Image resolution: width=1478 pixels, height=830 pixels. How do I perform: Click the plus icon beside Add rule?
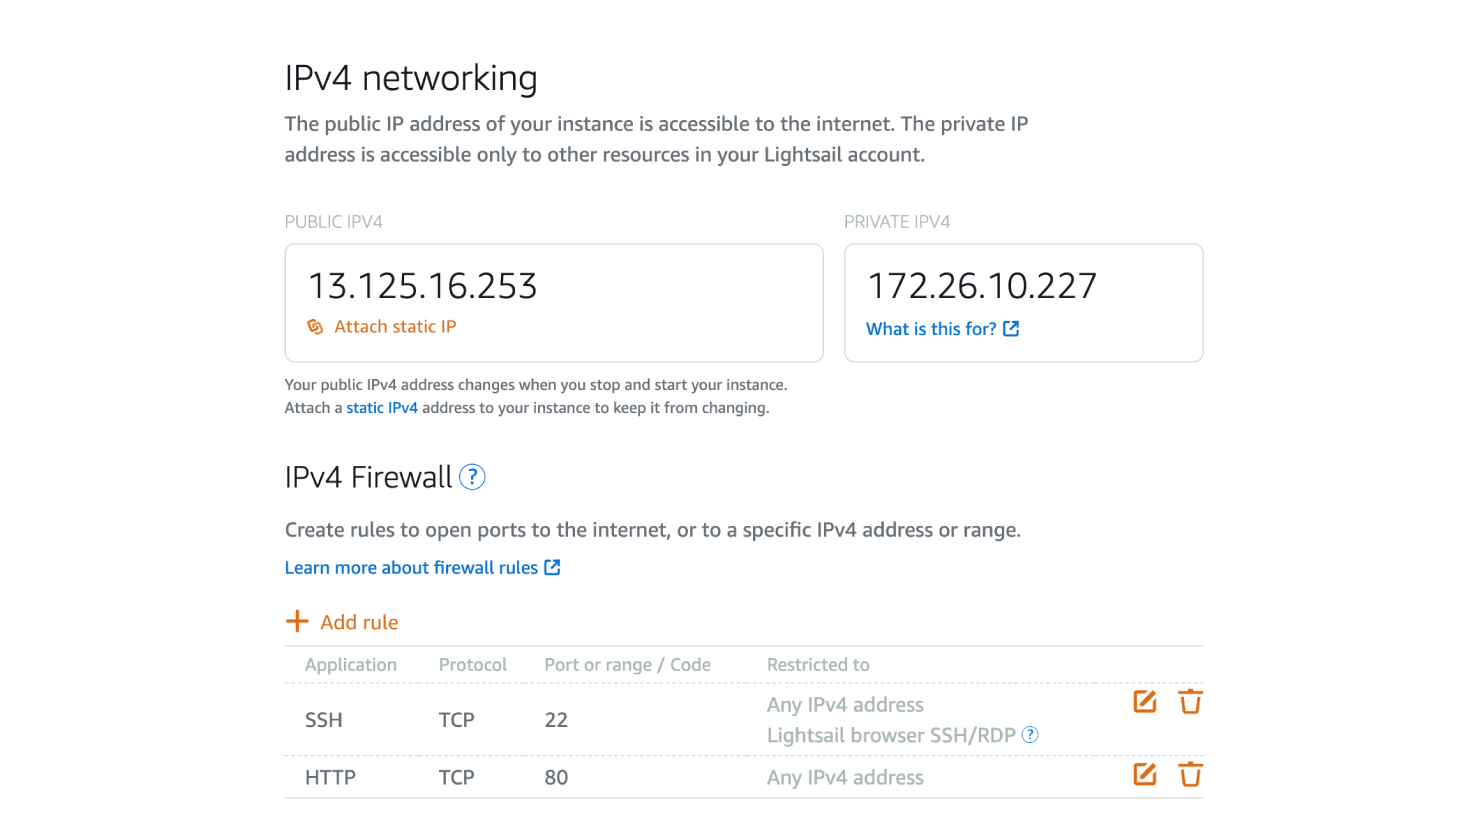coord(297,622)
